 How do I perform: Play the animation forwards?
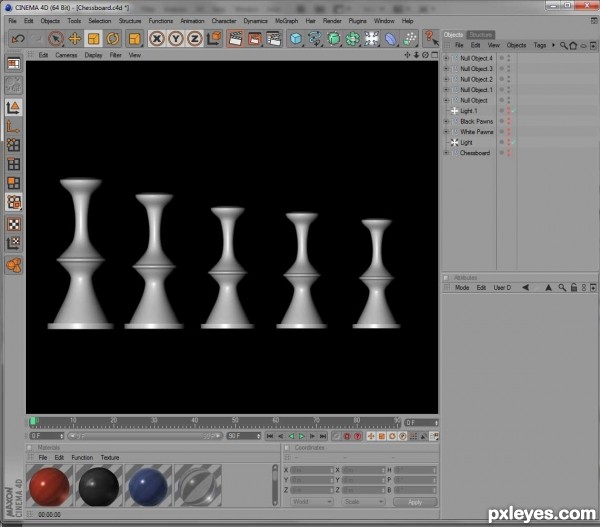coord(302,436)
